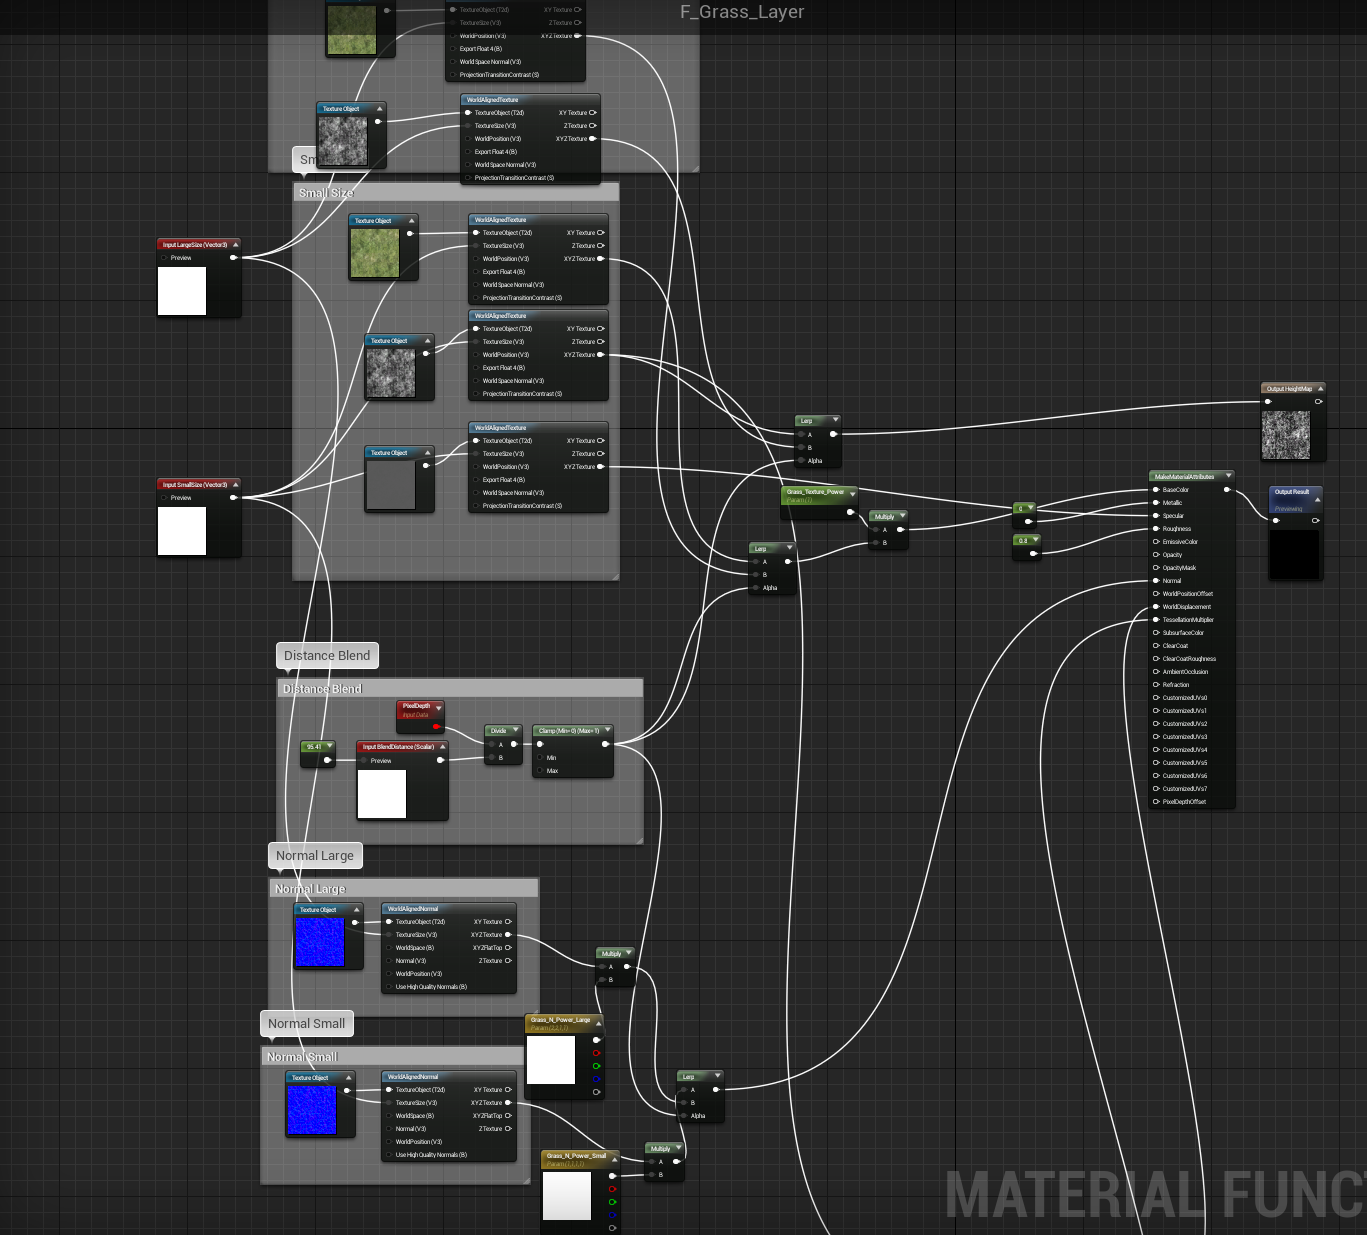Click the Refraction input pin

tap(1156, 685)
